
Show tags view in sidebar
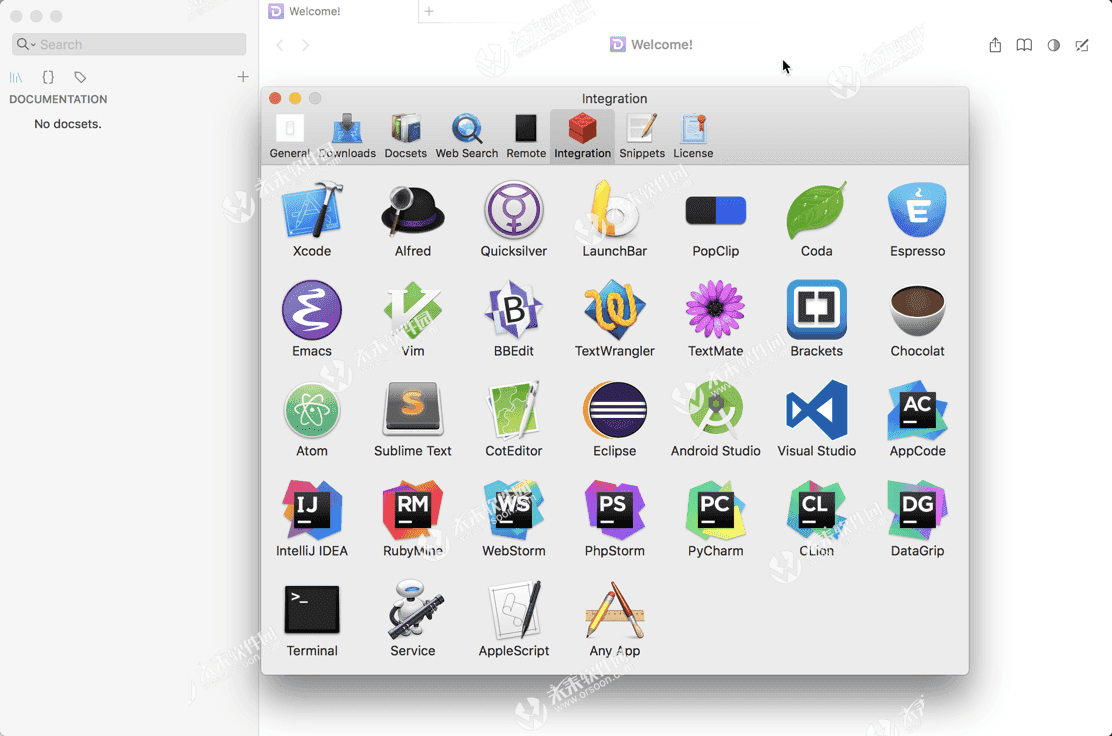coord(80,77)
